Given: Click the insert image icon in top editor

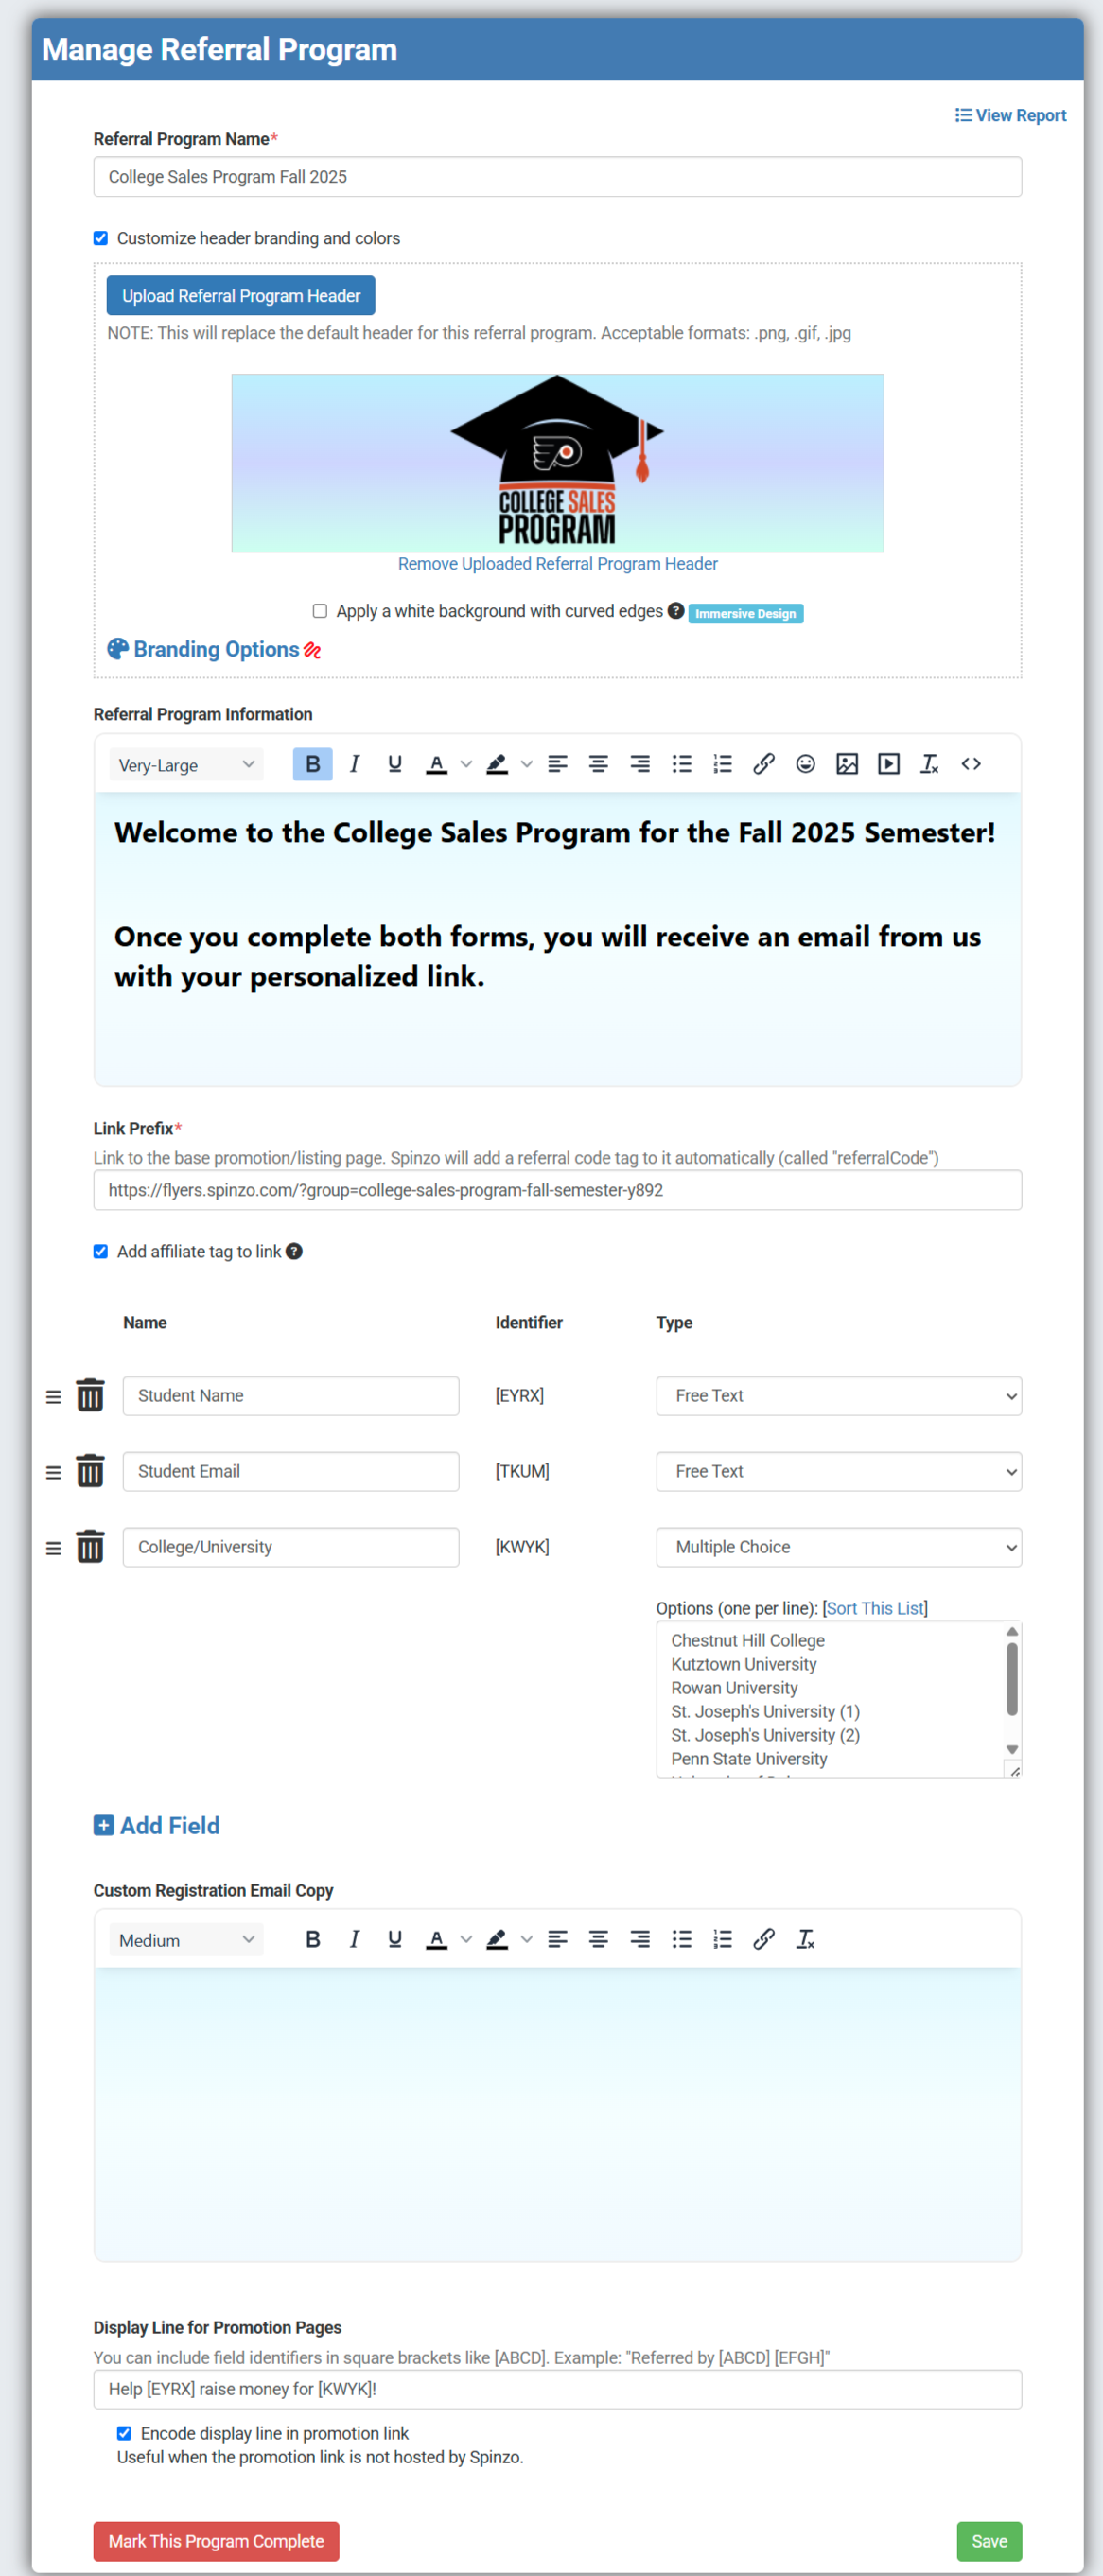Looking at the screenshot, I should [847, 764].
